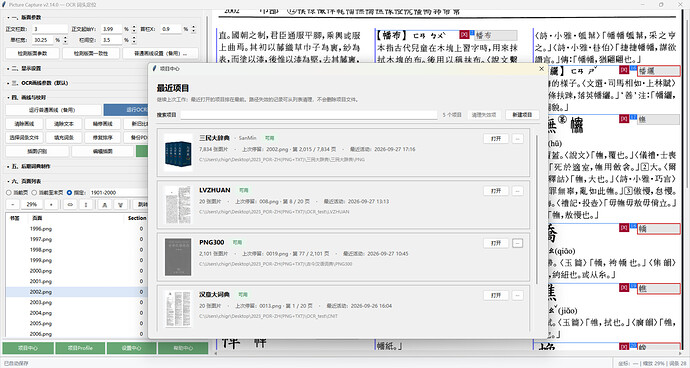Open the 帮助中心 bottom green button

tap(183, 348)
